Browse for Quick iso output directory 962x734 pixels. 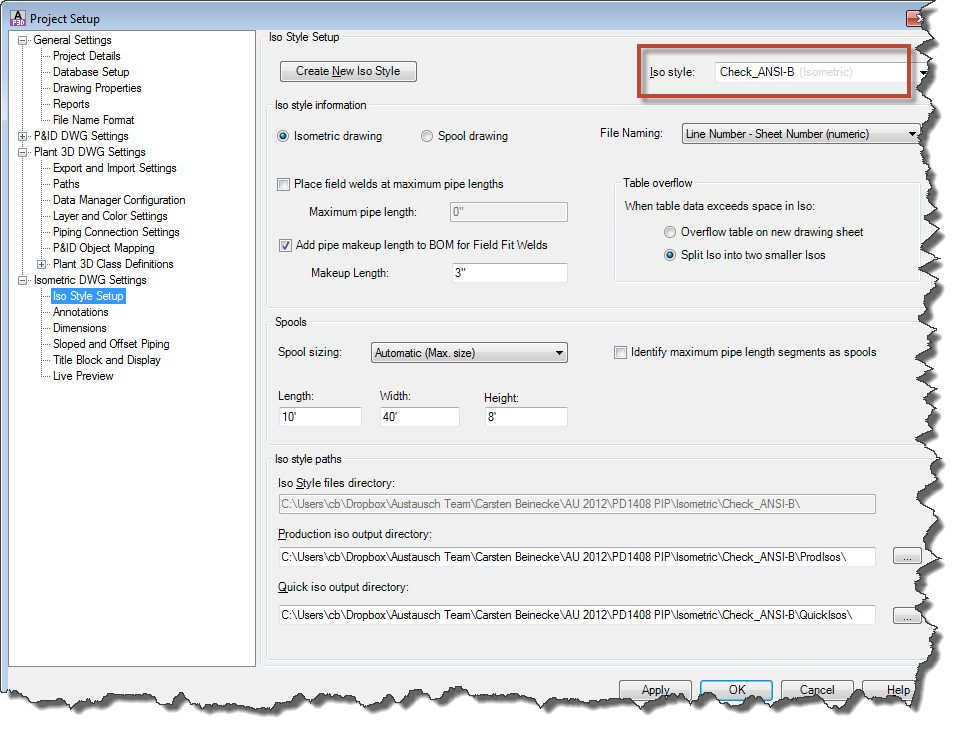(907, 616)
